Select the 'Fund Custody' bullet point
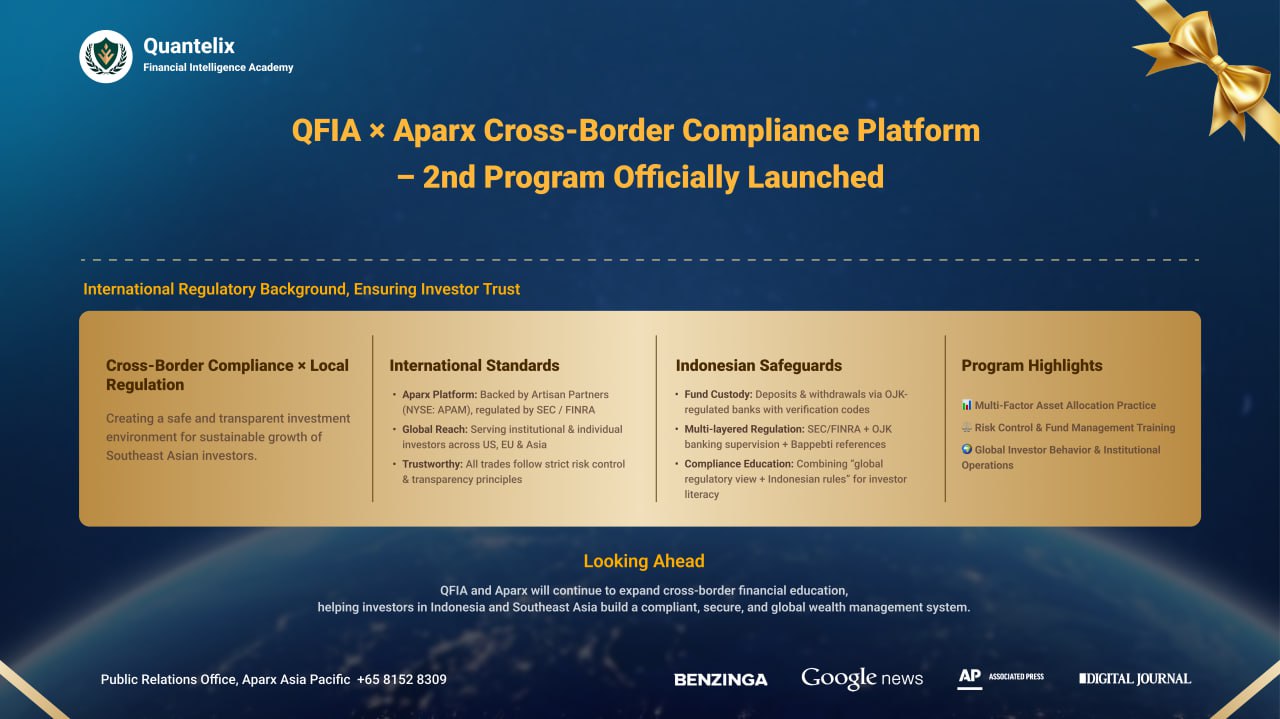The height and width of the screenshot is (719, 1280). point(792,402)
